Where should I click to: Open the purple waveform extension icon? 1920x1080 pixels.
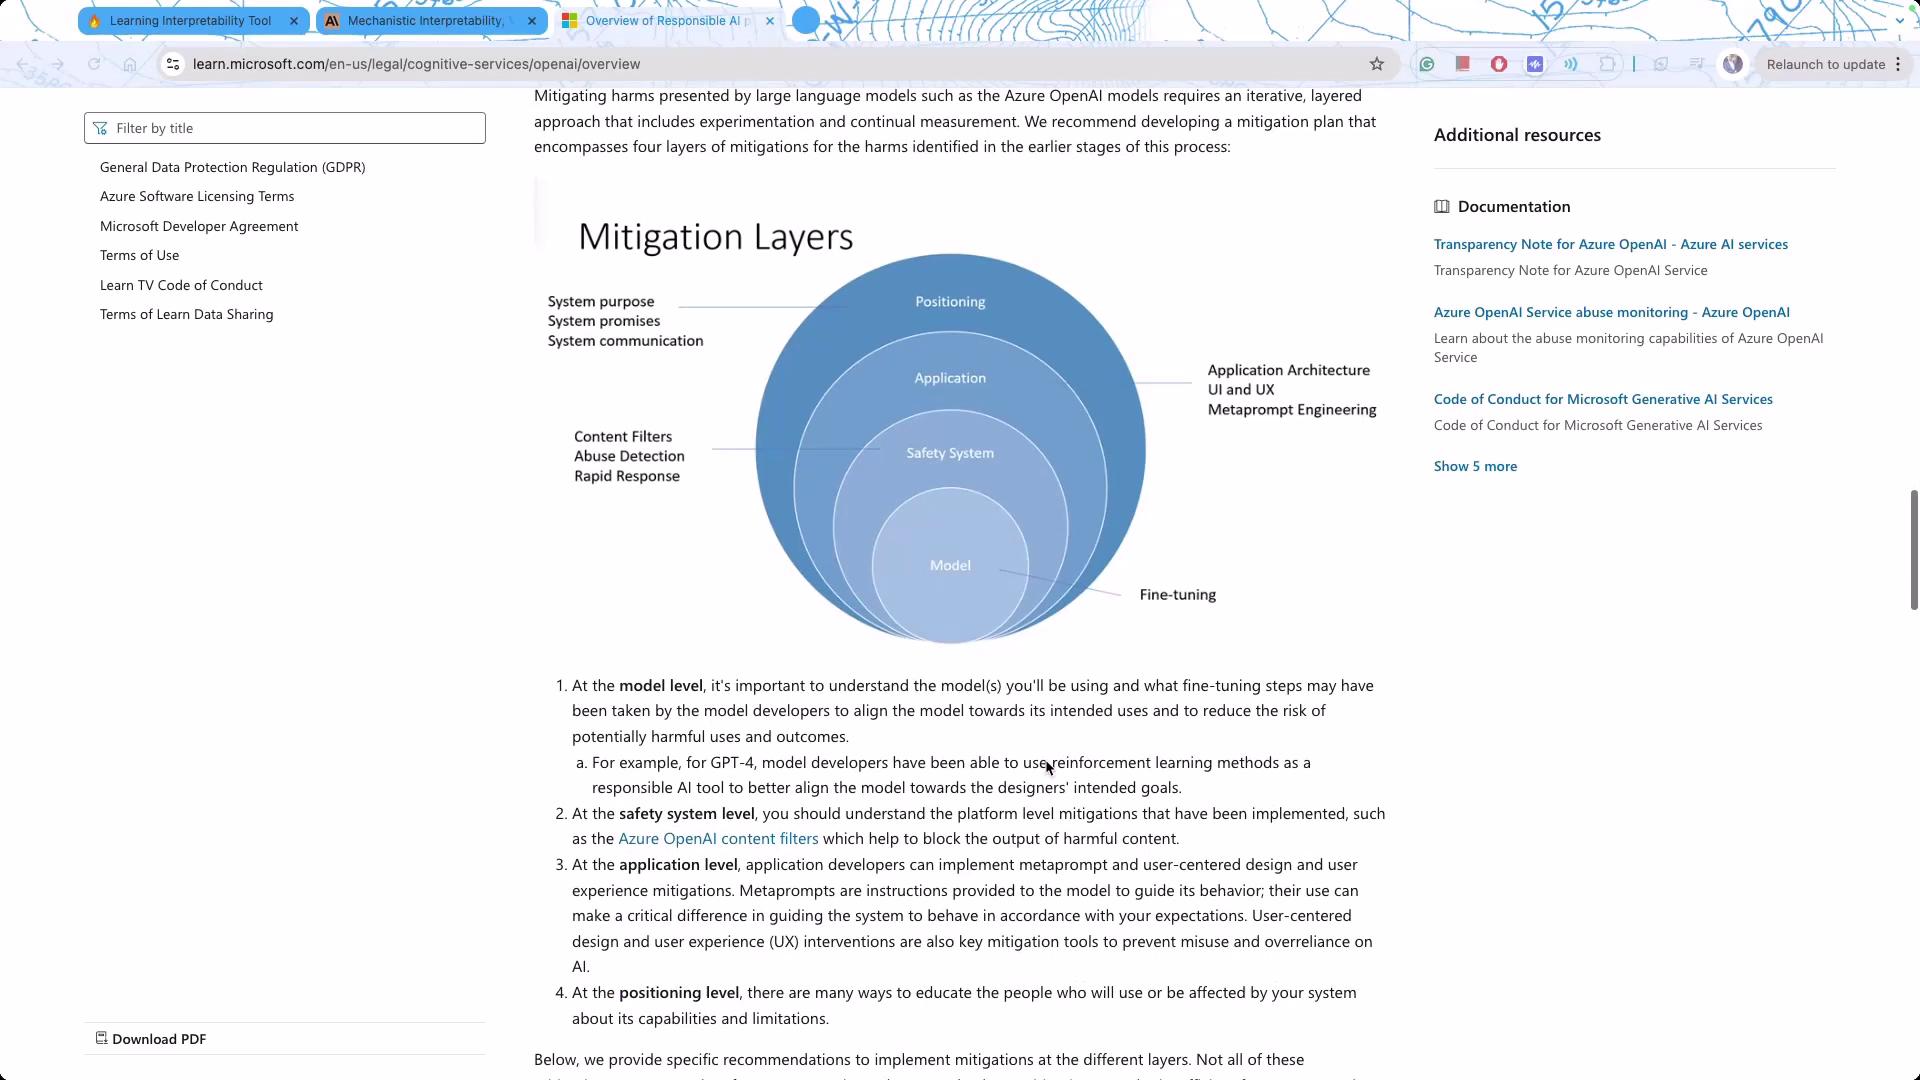[x=1535, y=64]
